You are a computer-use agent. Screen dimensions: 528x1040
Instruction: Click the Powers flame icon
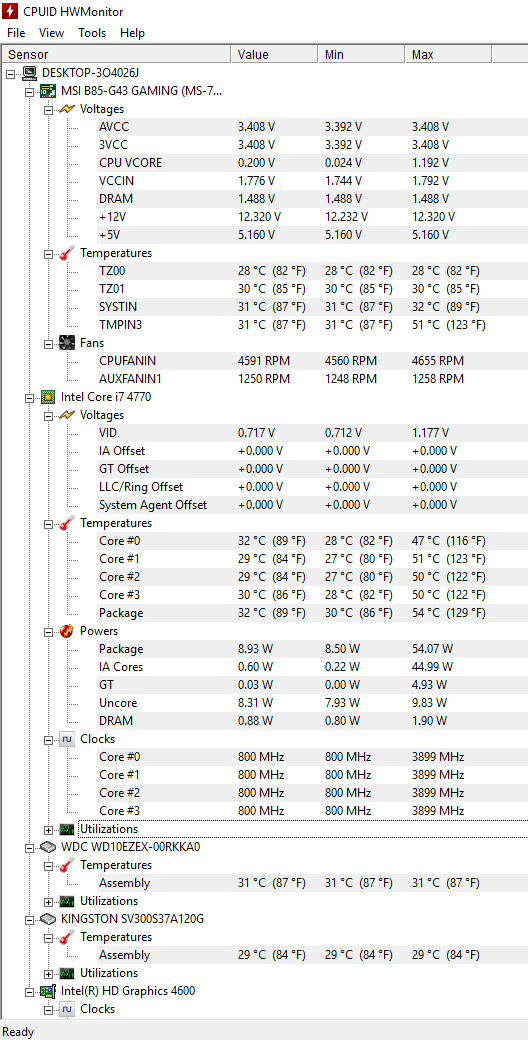pyautogui.click(x=66, y=631)
